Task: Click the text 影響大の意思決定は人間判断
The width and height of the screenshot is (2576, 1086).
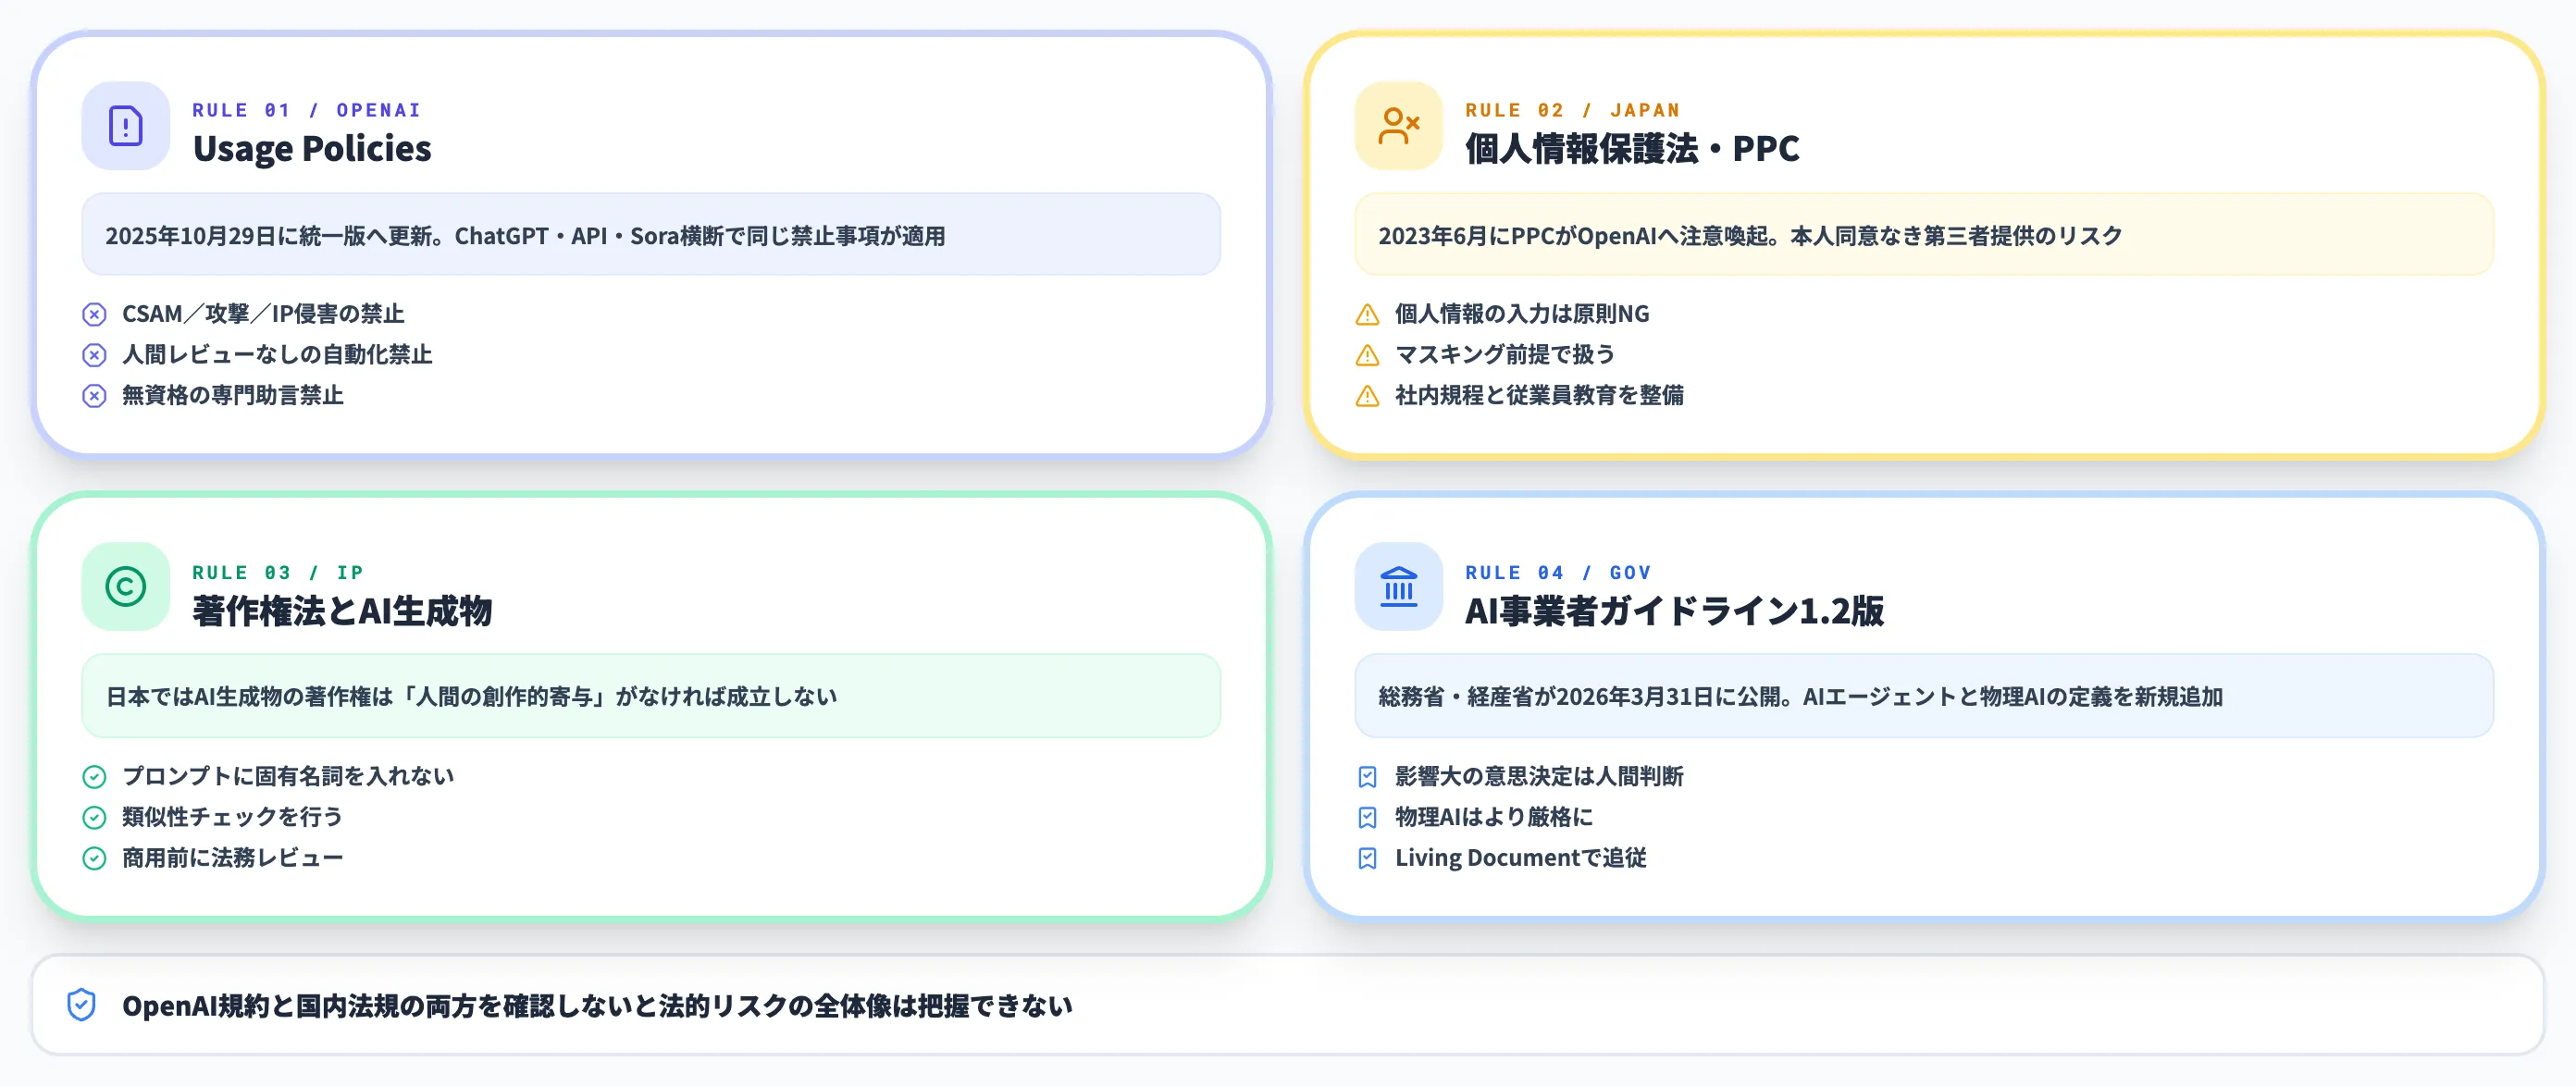Action: (x=1539, y=776)
